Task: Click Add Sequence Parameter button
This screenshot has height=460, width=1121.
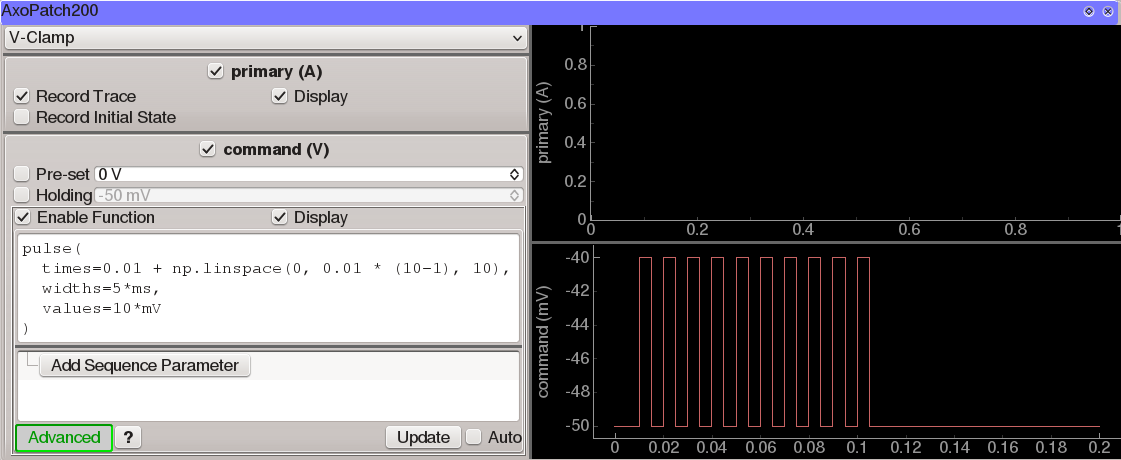Action: click(x=144, y=365)
